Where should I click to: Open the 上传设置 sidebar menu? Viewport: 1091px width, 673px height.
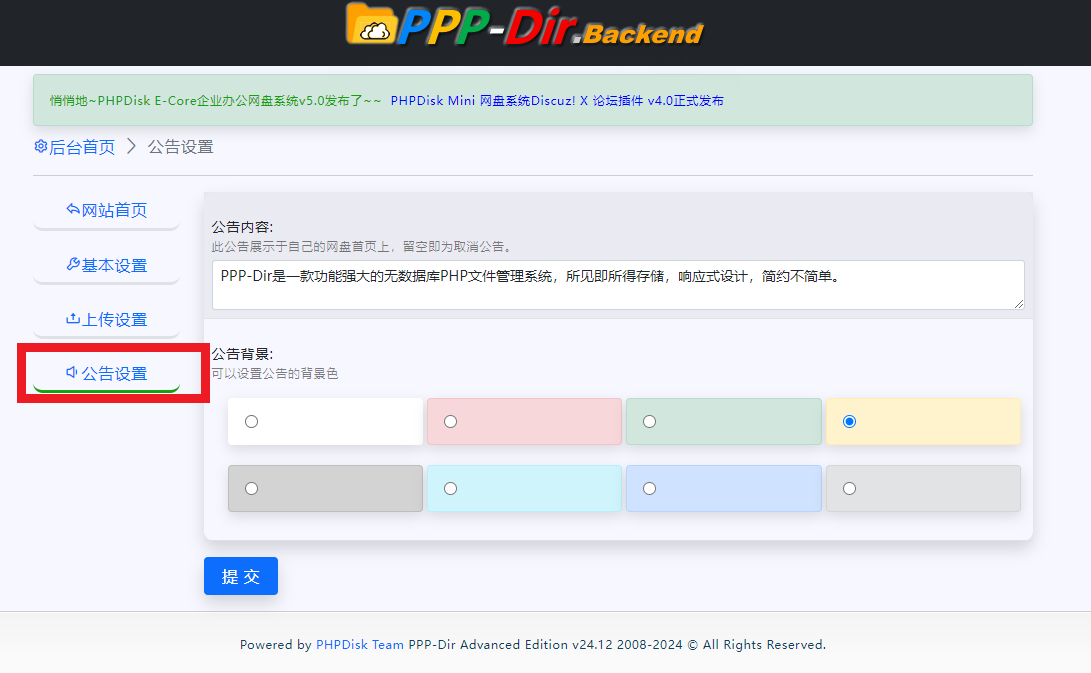point(107,319)
